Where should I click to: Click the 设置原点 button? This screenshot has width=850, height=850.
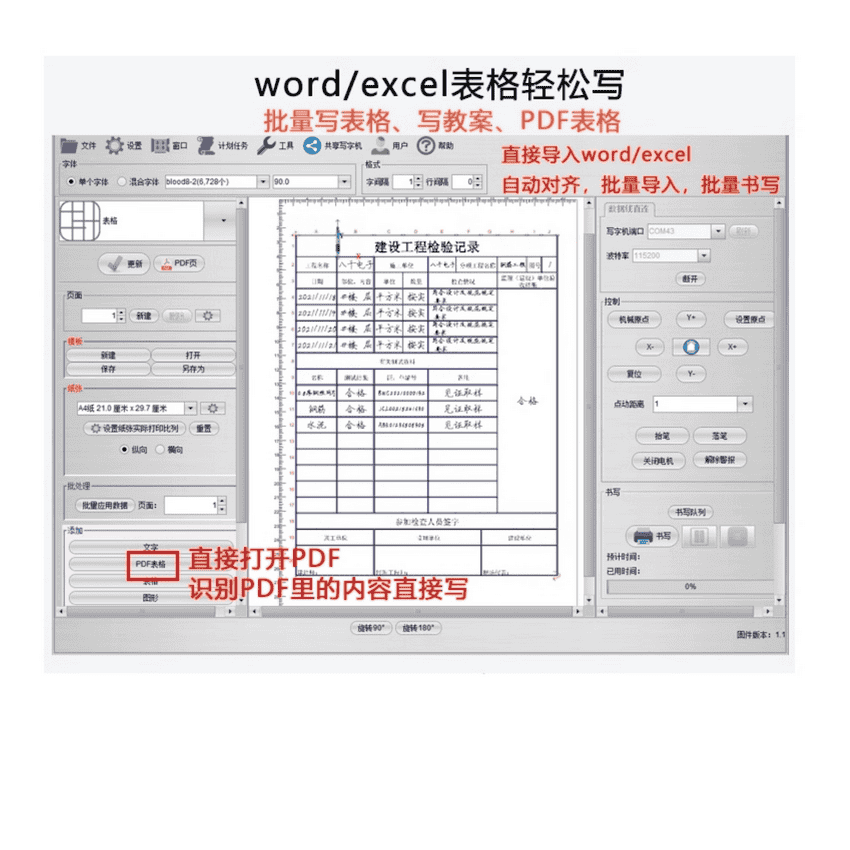pyautogui.click(x=750, y=320)
